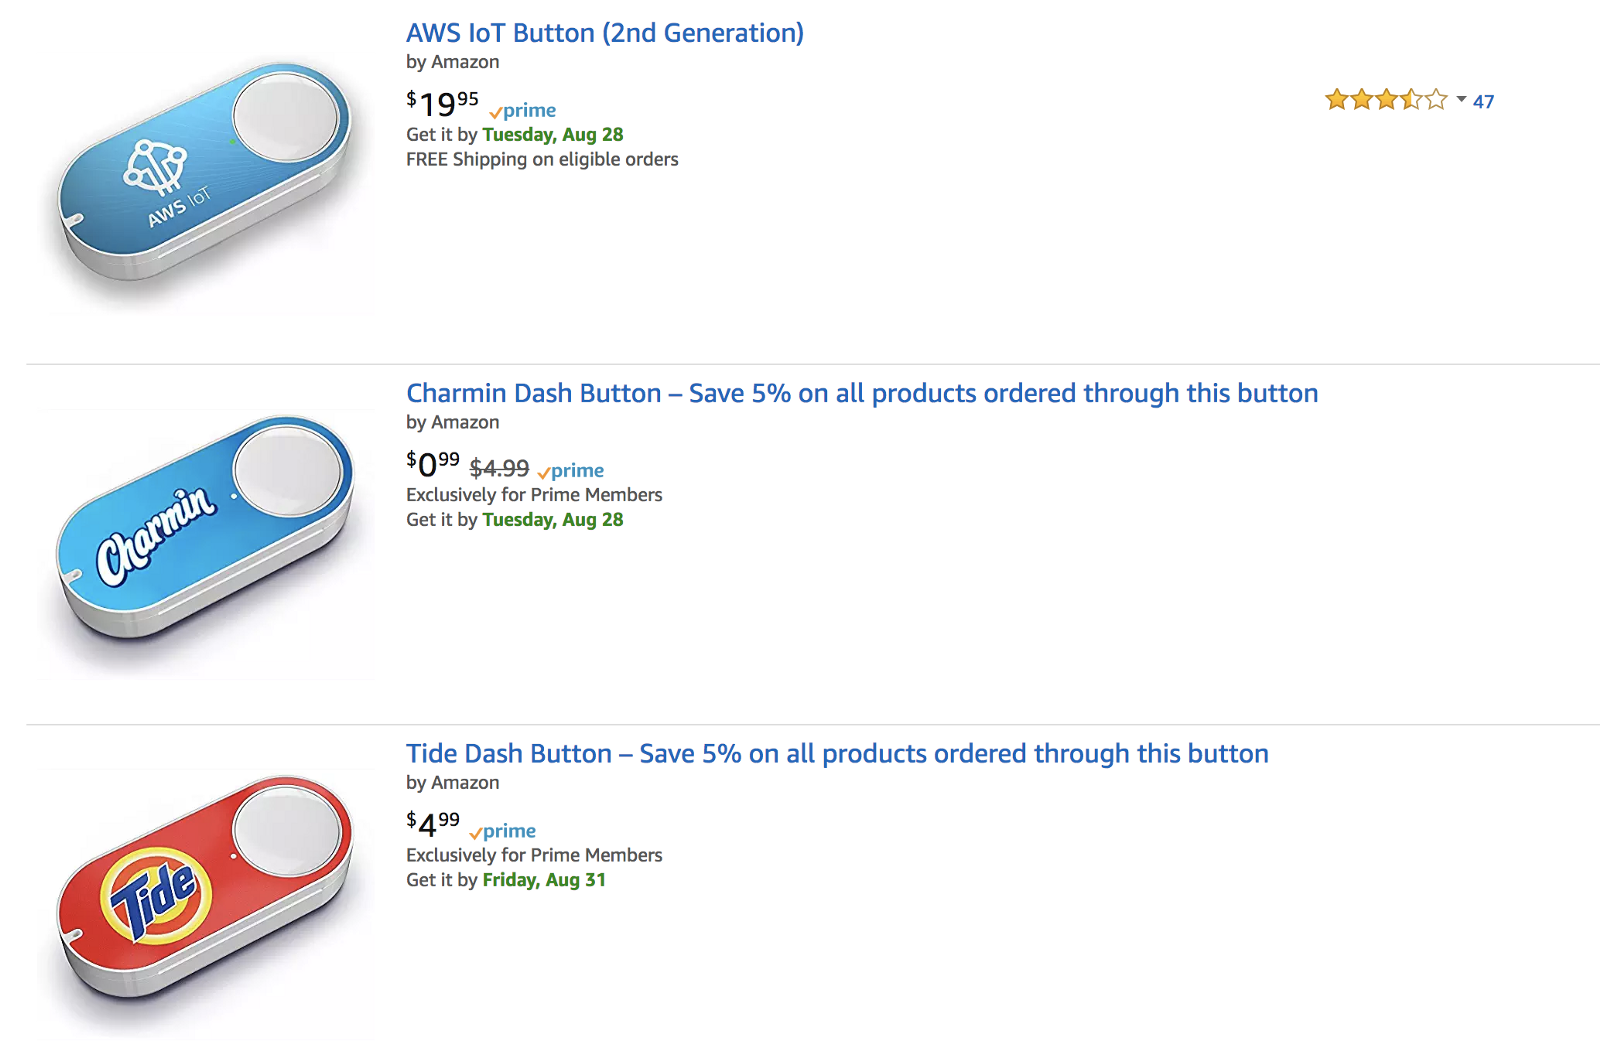Screen dimensions: 1600x1064
Task: Click the prime logo beside the $19.95 price
Action: (523, 111)
